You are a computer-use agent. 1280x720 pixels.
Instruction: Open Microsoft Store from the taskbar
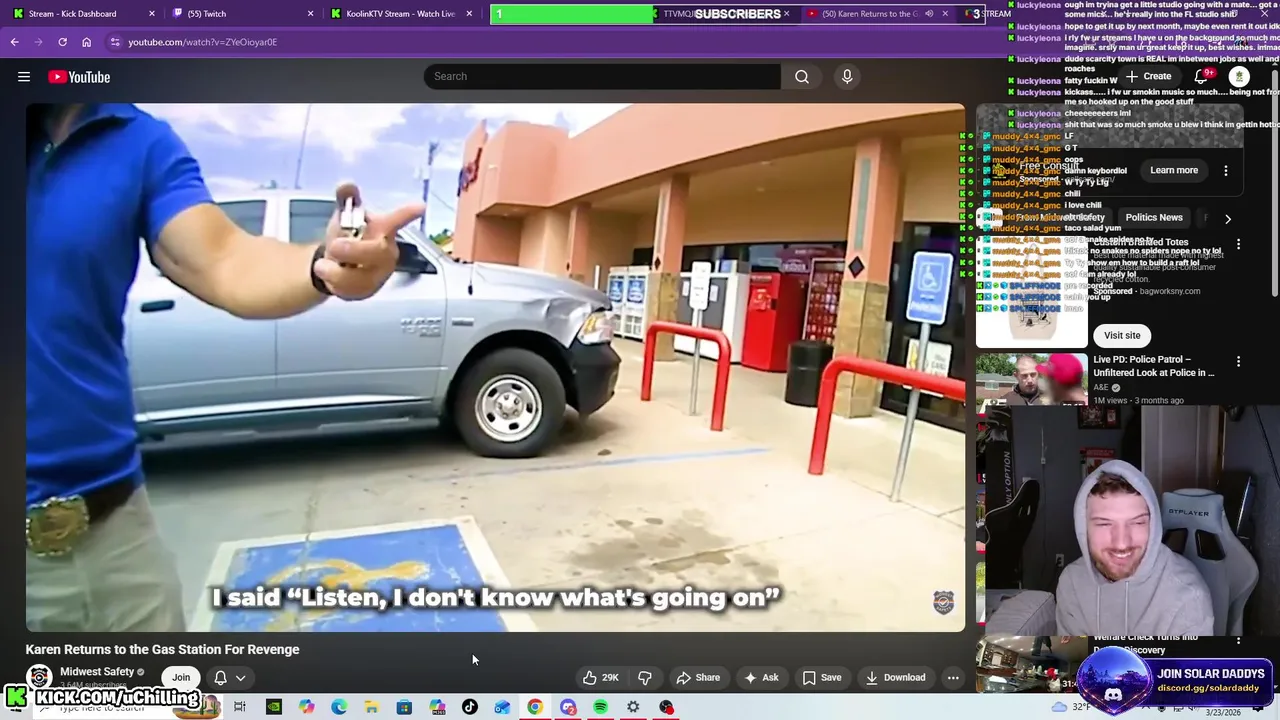click(404, 707)
